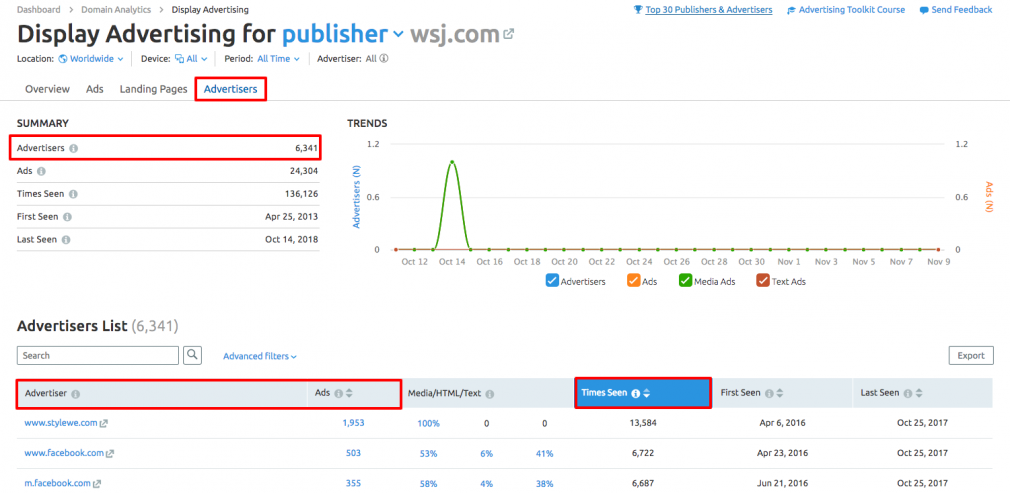The height and width of the screenshot is (493, 1010).
Task: Click the magnifier search button
Action: tap(193, 355)
